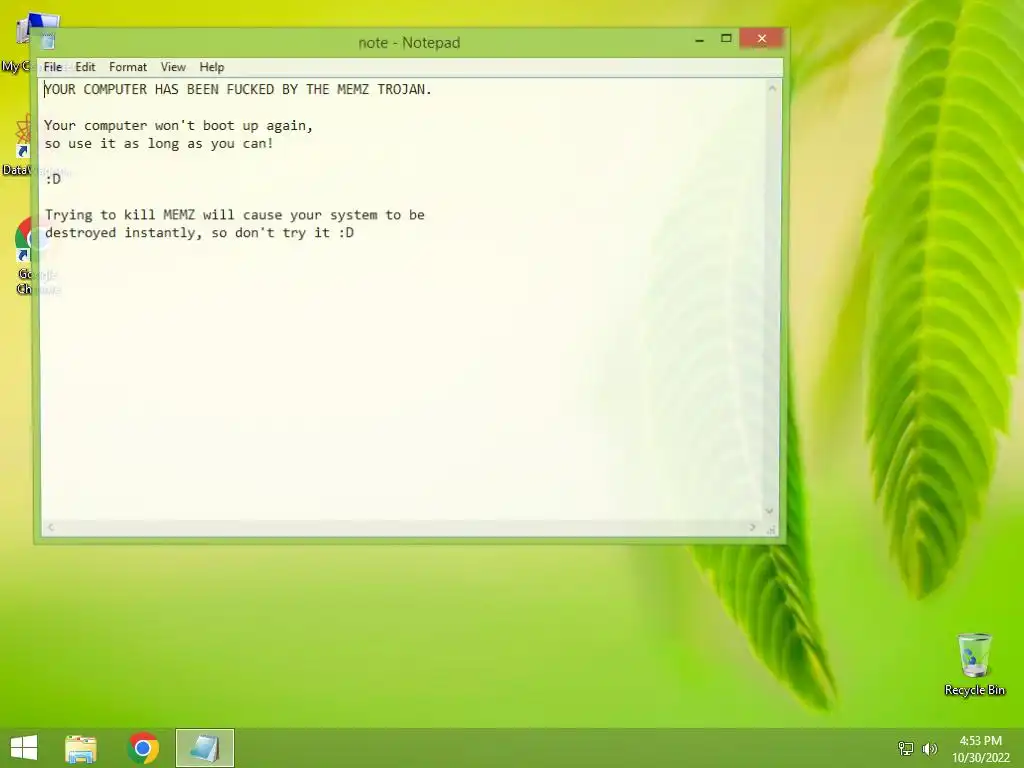Open File Explorer from the taskbar
The height and width of the screenshot is (768, 1024).
click(x=81, y=748)
